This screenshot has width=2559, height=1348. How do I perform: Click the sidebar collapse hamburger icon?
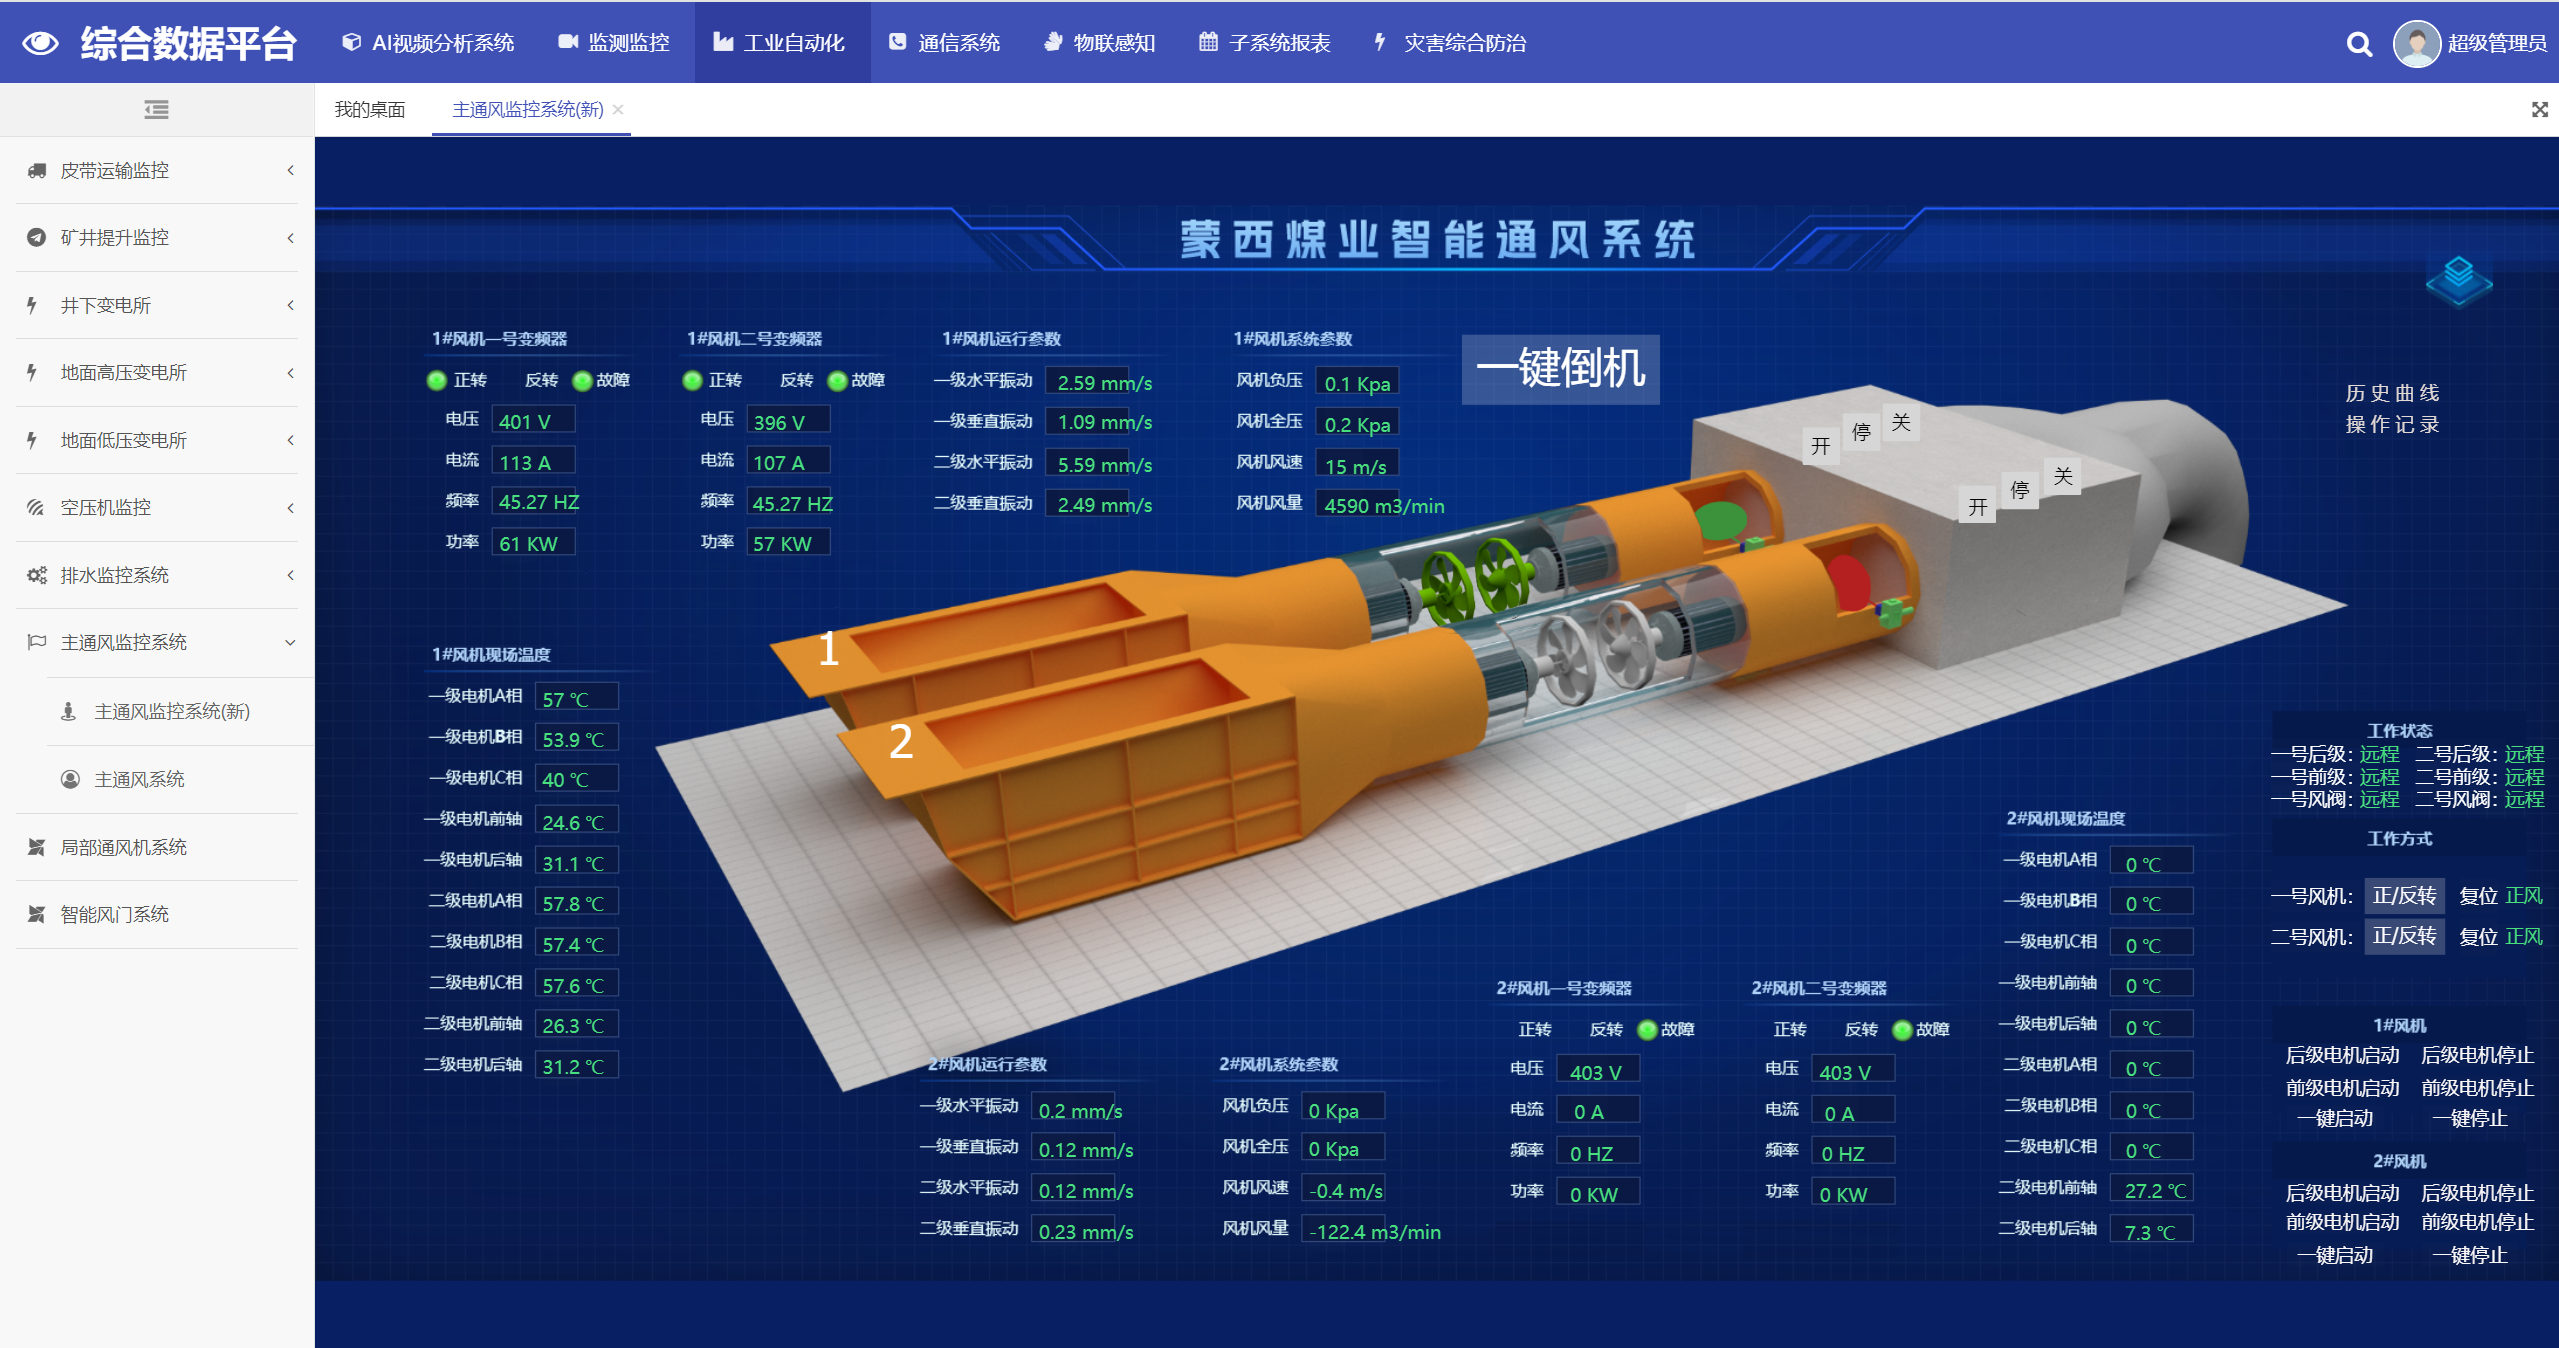click(156, 110)
